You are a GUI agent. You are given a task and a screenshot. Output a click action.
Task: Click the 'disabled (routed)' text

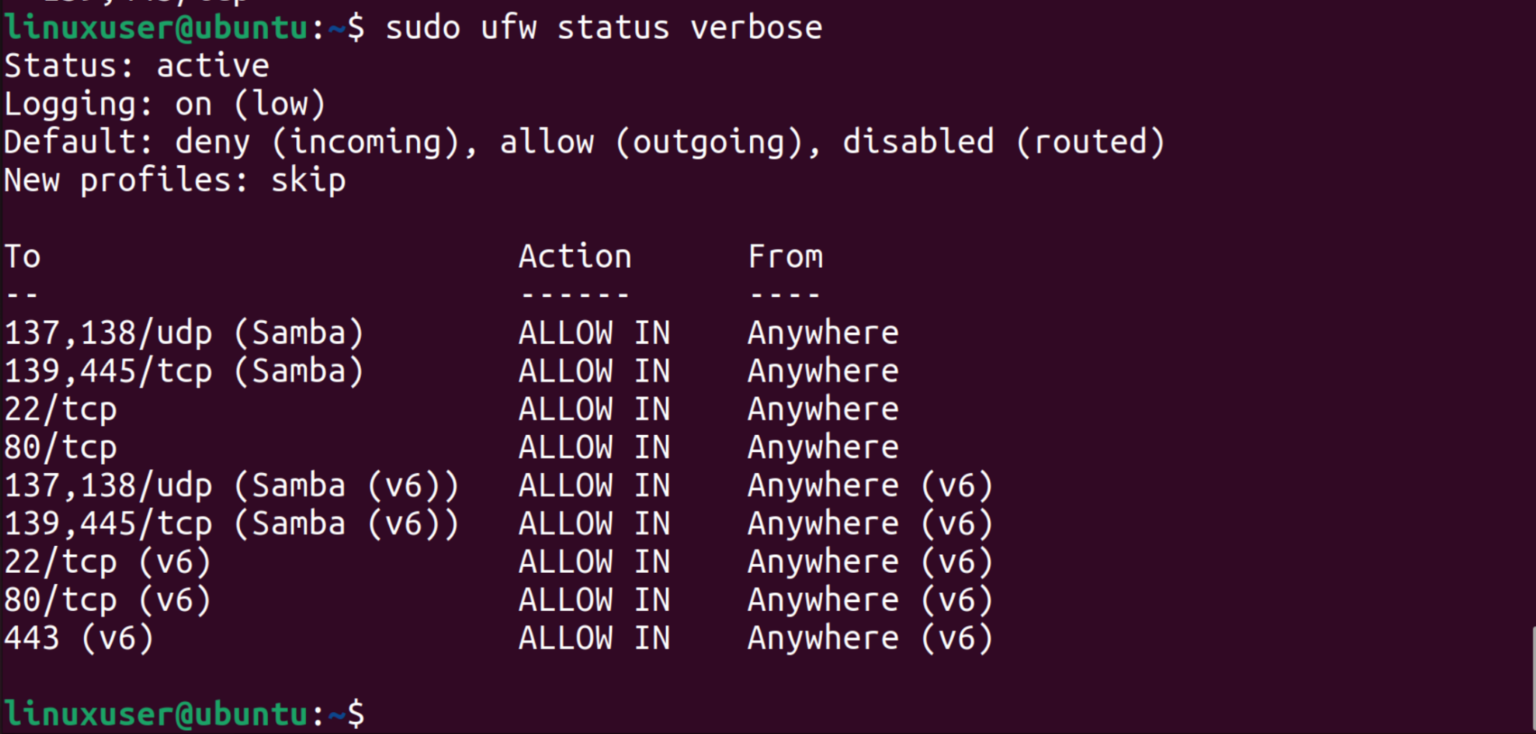(1004, 142)
